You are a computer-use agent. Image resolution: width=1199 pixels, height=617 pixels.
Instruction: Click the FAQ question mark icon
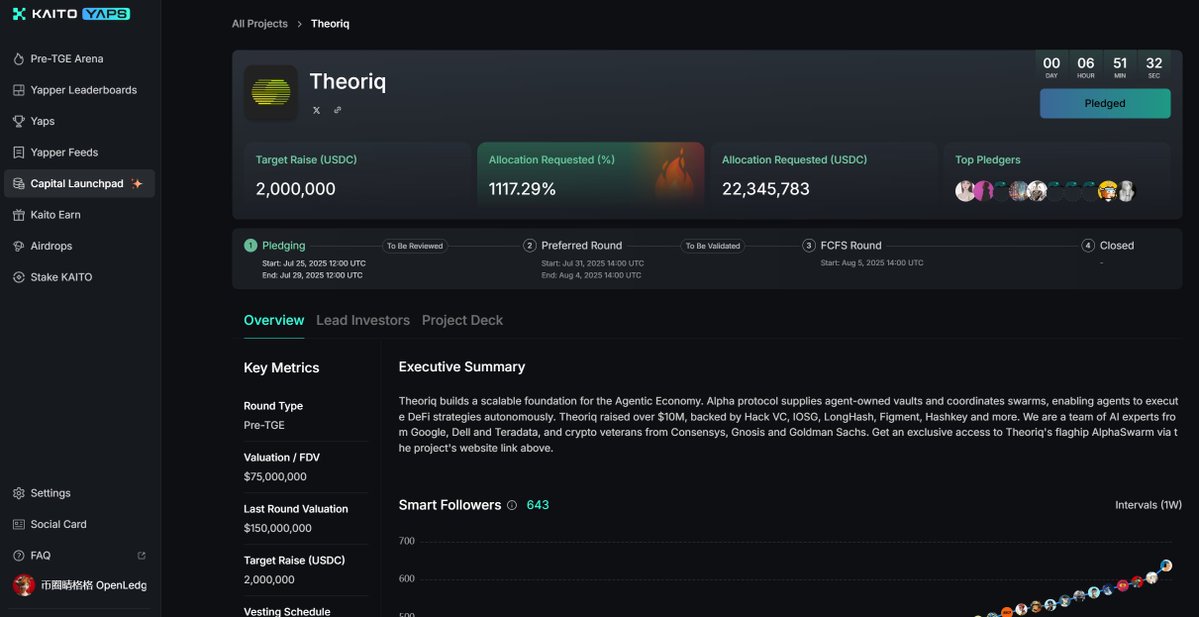tap(19, 556)
